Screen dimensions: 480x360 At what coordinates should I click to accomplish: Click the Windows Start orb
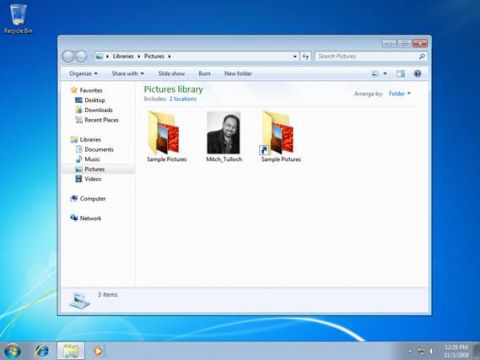tap(12, 351)
